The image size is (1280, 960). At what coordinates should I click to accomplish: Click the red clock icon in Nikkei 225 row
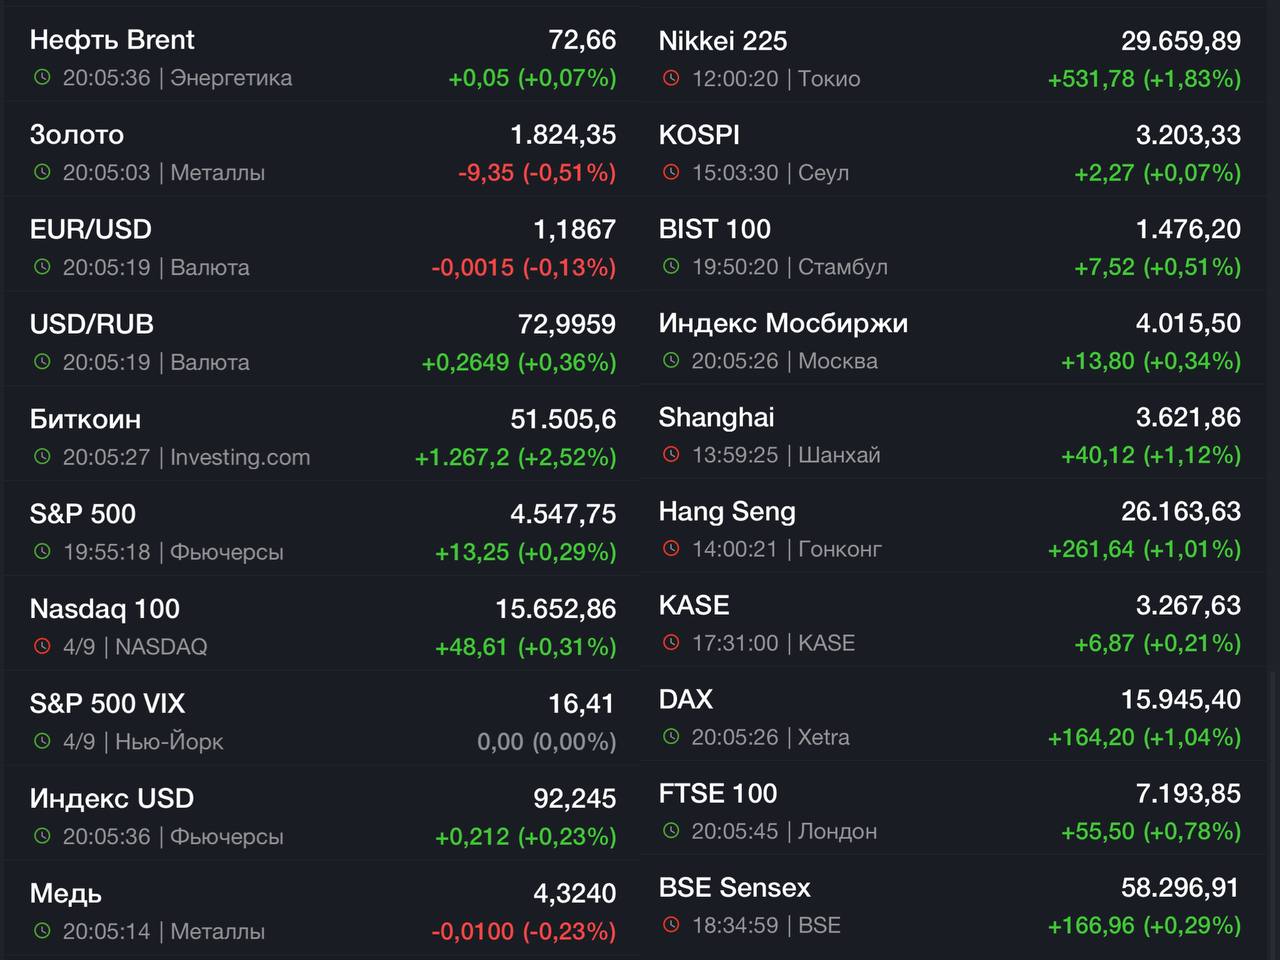[671, 79]
